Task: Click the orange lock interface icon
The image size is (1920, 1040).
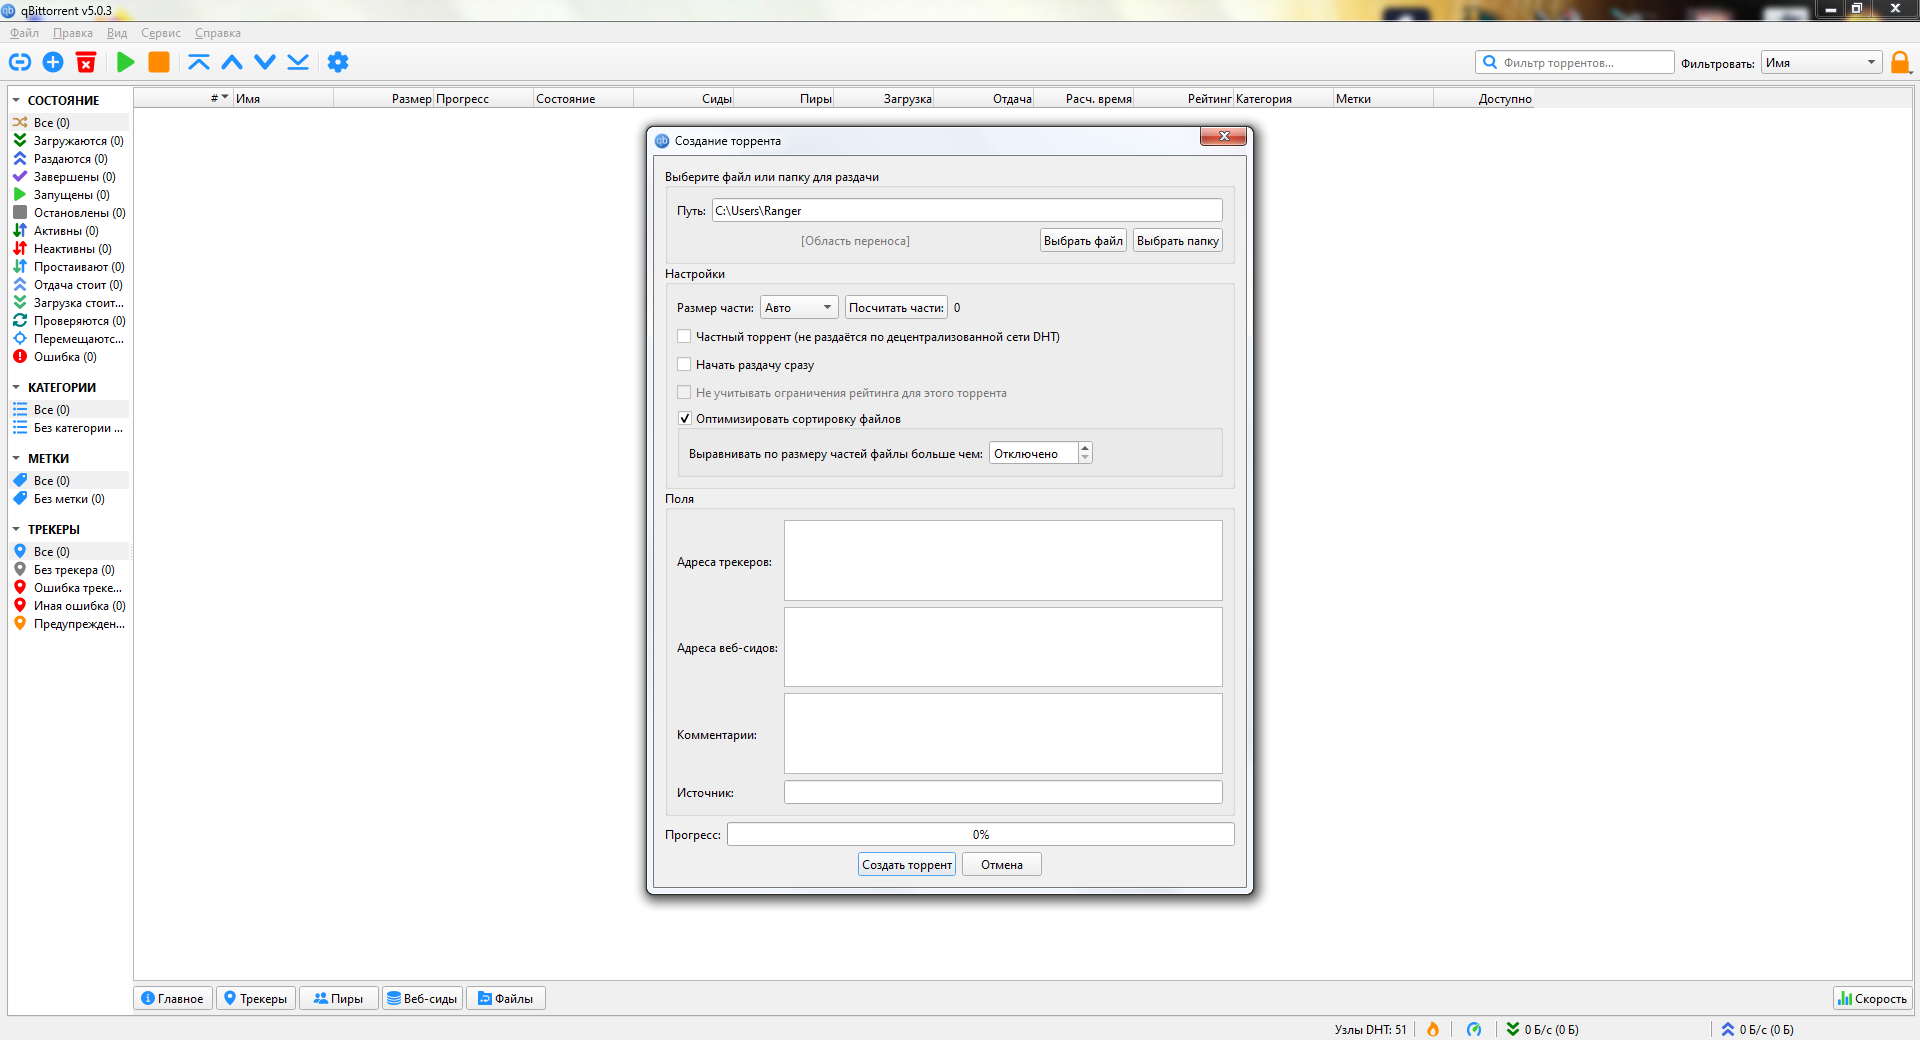Action: (1900, 62)
